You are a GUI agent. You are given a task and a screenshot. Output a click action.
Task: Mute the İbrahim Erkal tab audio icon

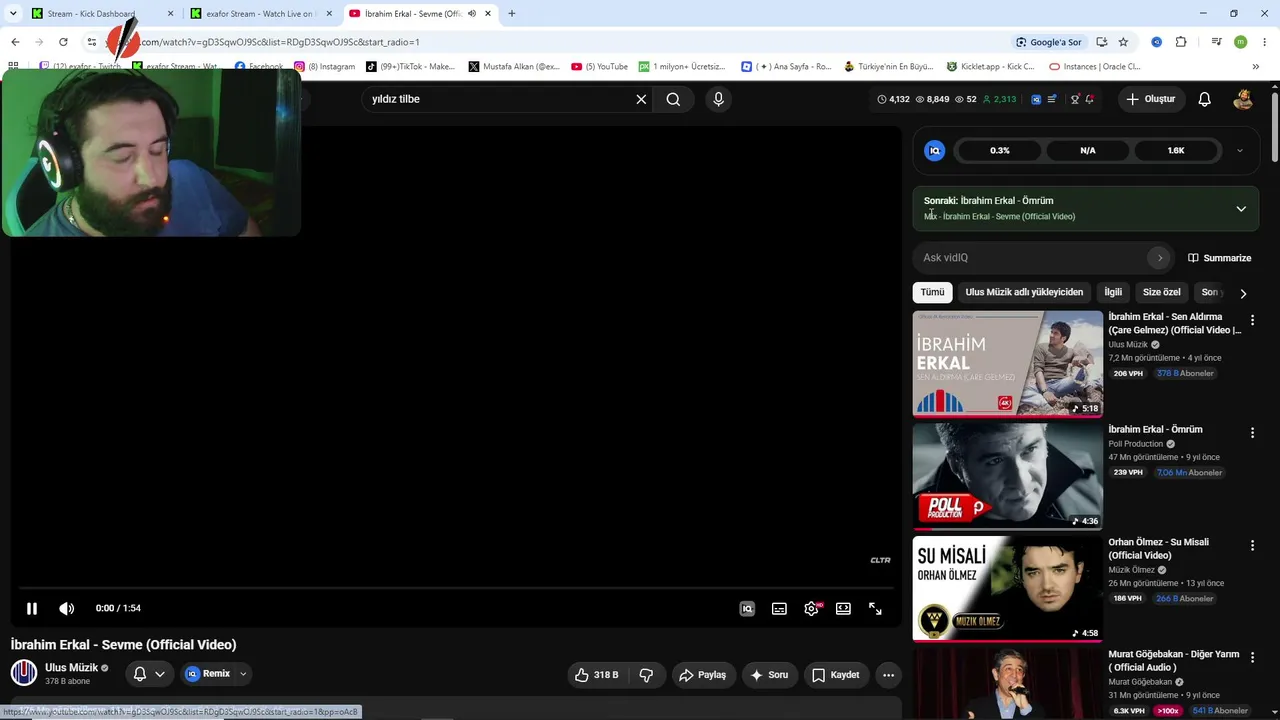coord(472,14)
